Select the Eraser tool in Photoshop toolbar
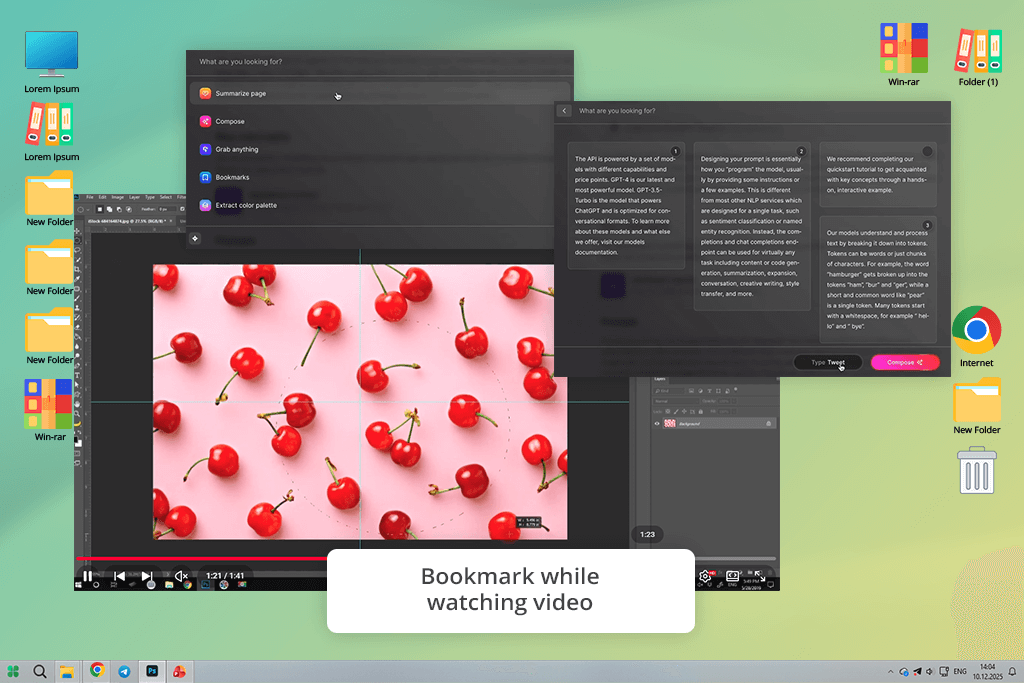 [x=77, y=328]
